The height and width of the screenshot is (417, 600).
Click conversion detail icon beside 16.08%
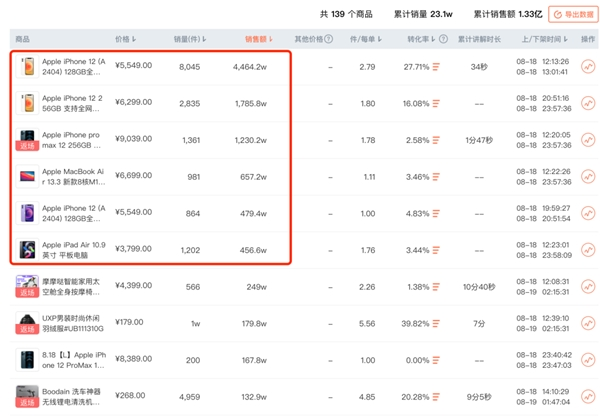pos(436,104)
